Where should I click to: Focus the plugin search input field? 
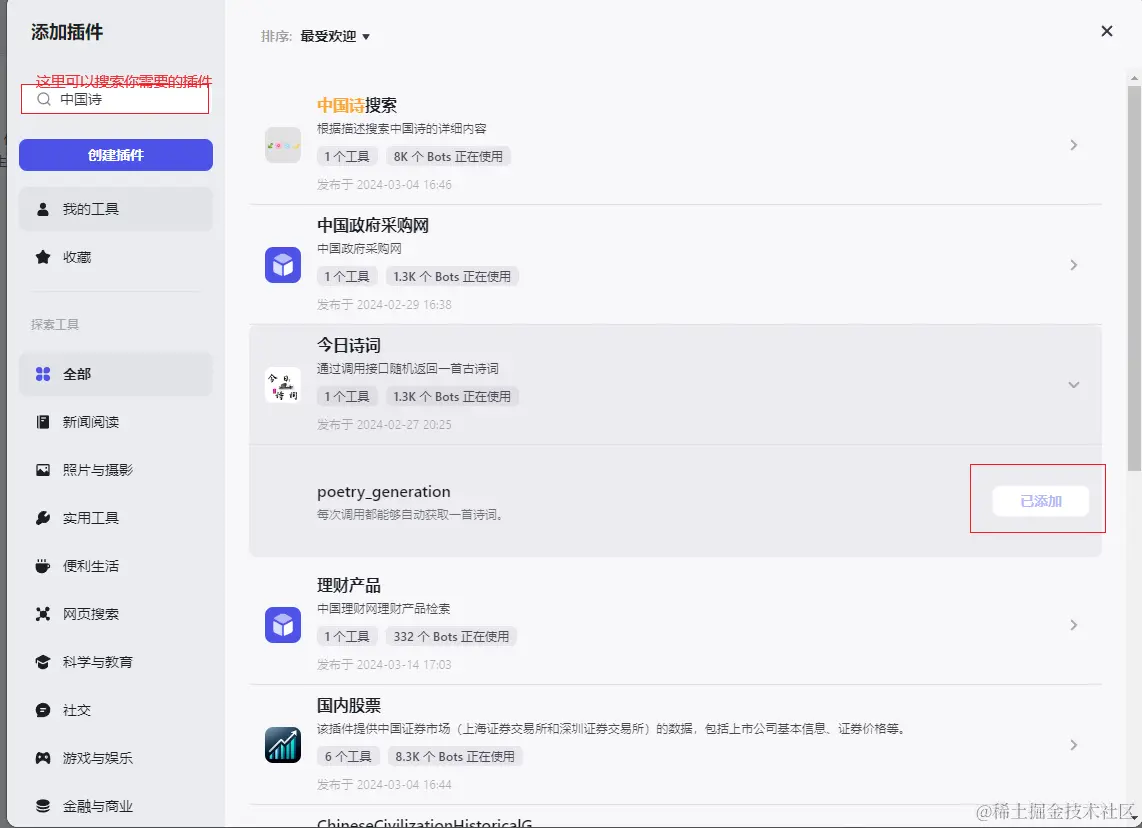[115, 99]
